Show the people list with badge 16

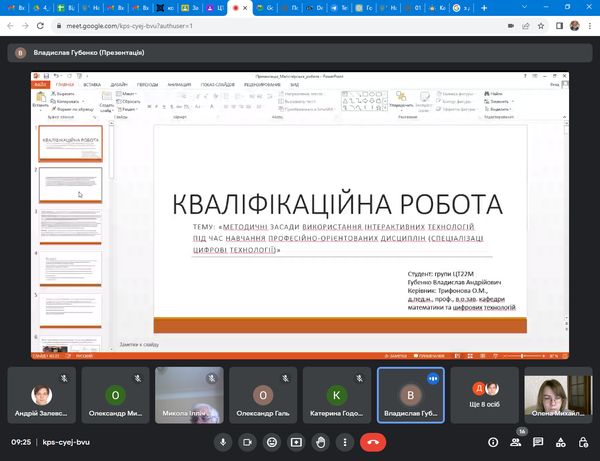pyautogui.click(x=516, y=441)
